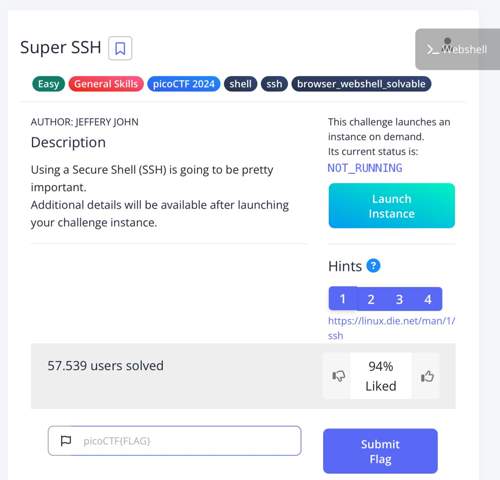Image resolution: width=500 pixels, height=480 pixels.
Task: Bookmark the Super SSH challenge
Action: [120, 48]
